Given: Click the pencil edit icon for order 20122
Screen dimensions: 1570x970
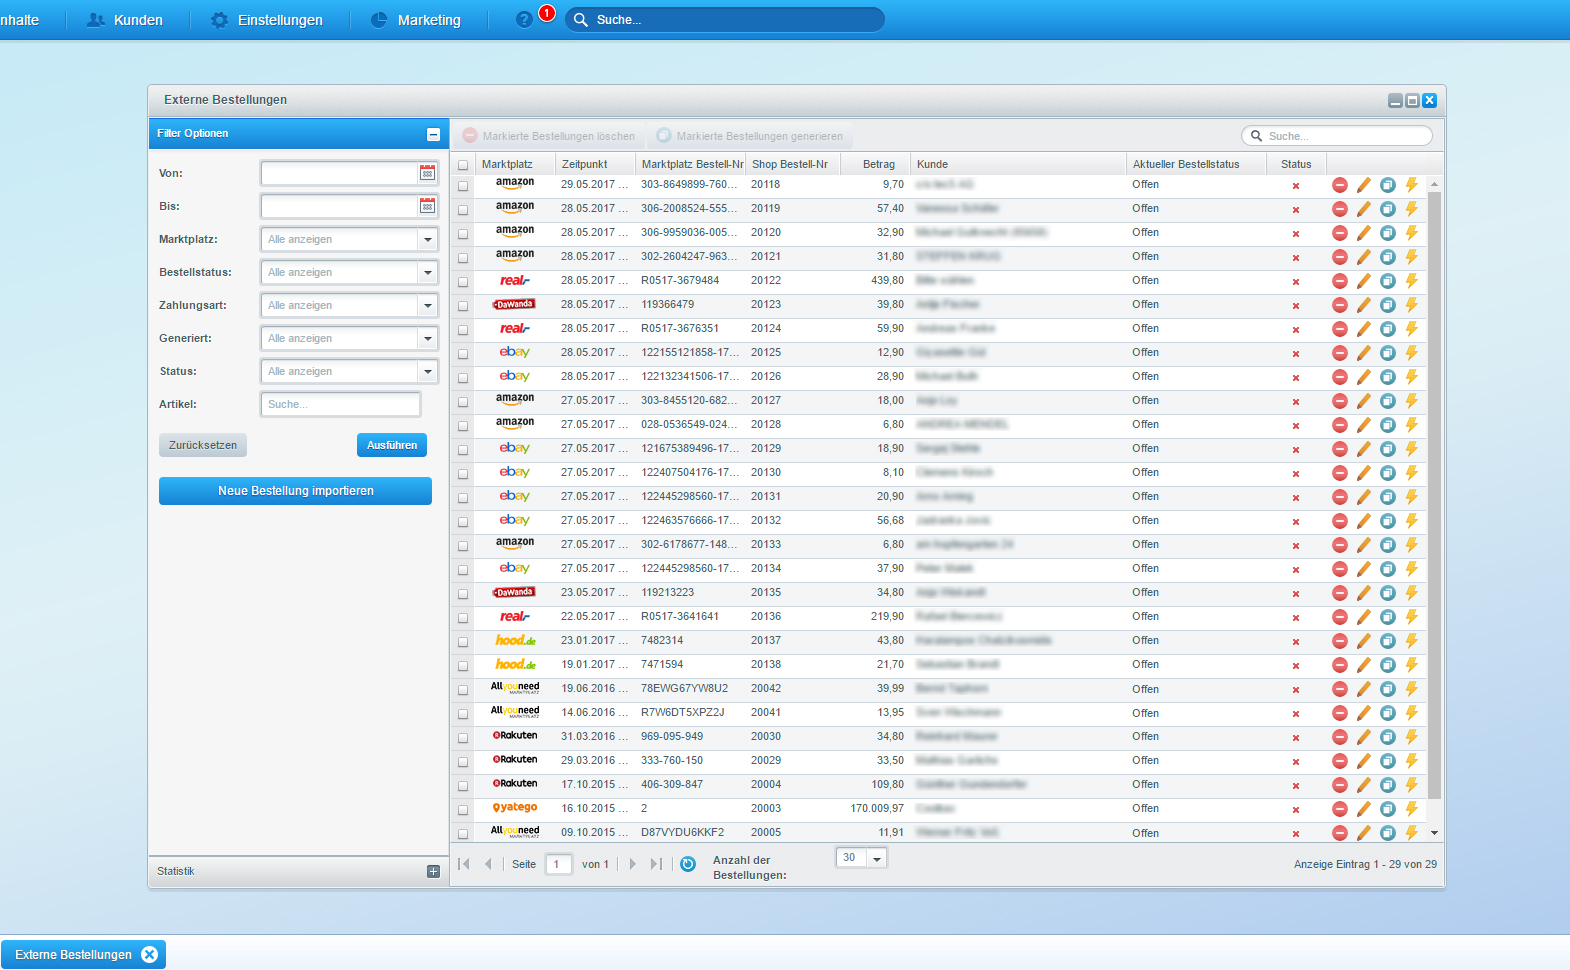Looking at the screenshot, I should (1363, 281).
